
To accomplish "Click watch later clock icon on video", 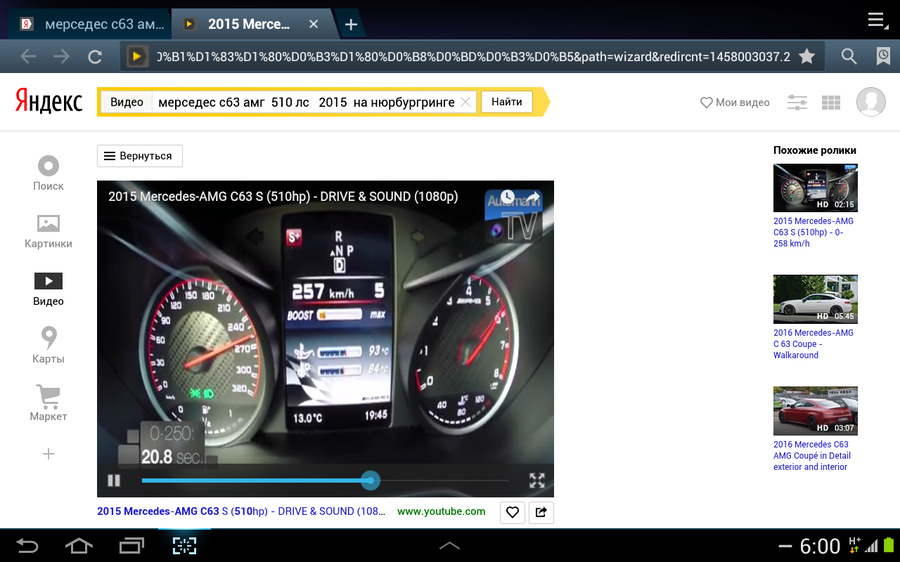I will [507, 197].
